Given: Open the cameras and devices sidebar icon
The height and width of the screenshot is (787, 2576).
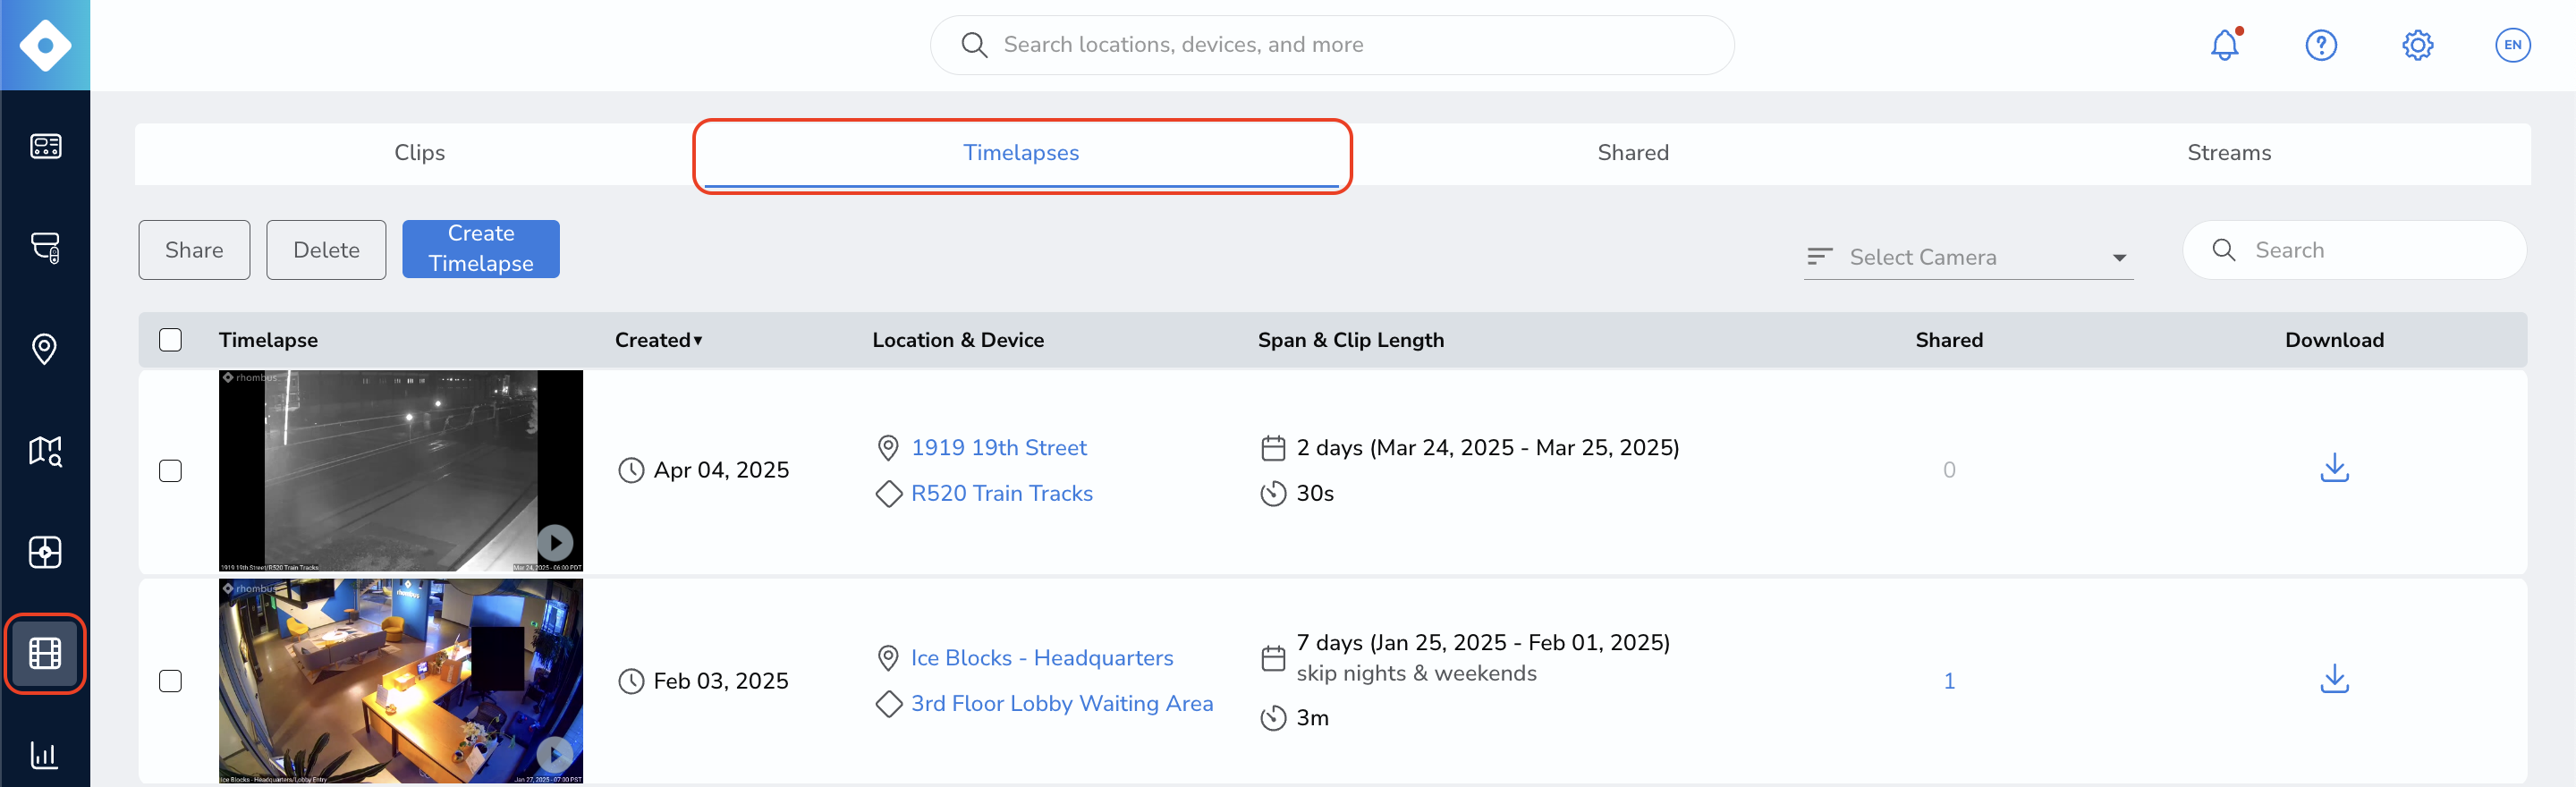Looking at the screenshot, I should (45, 247).
